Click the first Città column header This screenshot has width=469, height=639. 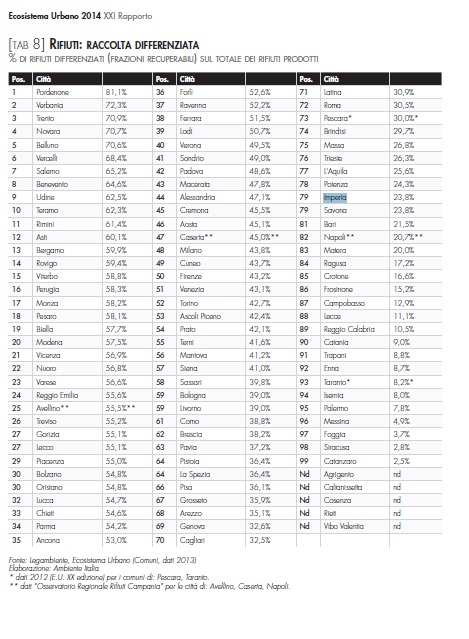pyautogui.click(x=44, y=79)
